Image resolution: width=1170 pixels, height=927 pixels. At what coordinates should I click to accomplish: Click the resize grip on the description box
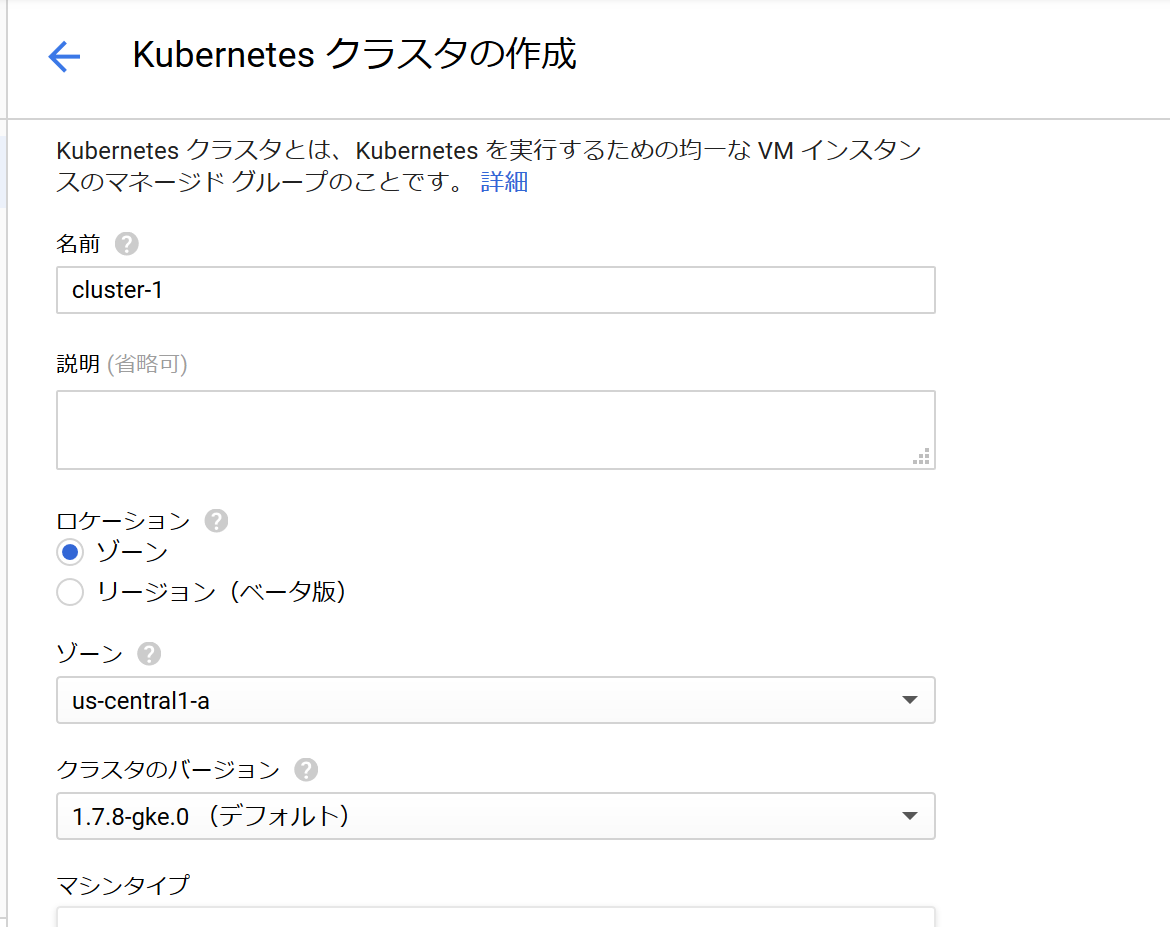(920, 458)
